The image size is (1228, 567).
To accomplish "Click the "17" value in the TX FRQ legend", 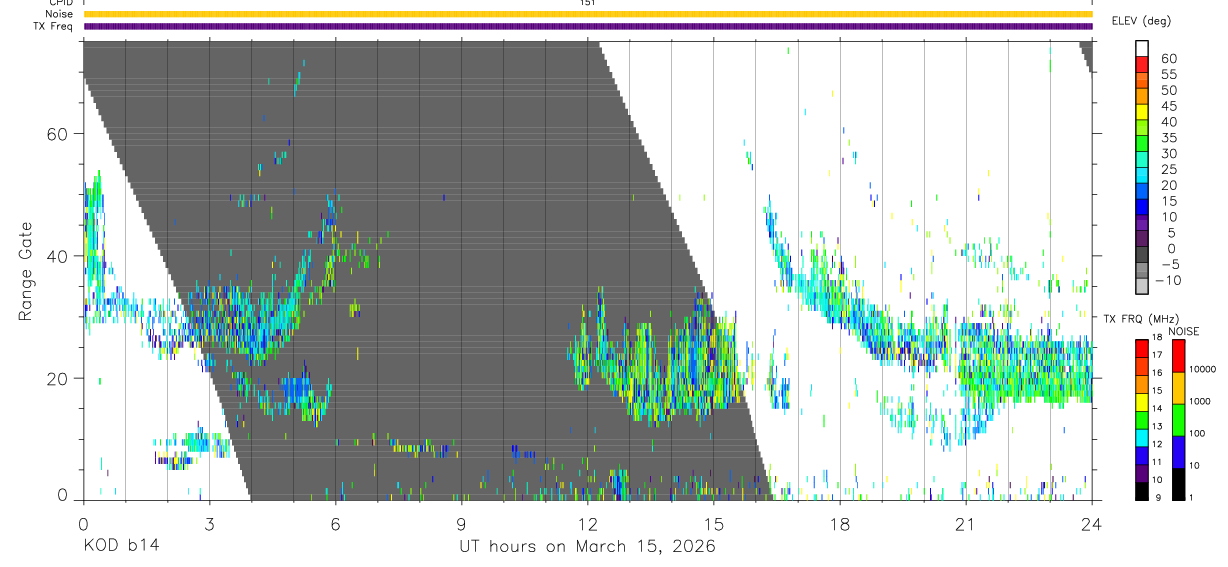I will pos(1157,355).
